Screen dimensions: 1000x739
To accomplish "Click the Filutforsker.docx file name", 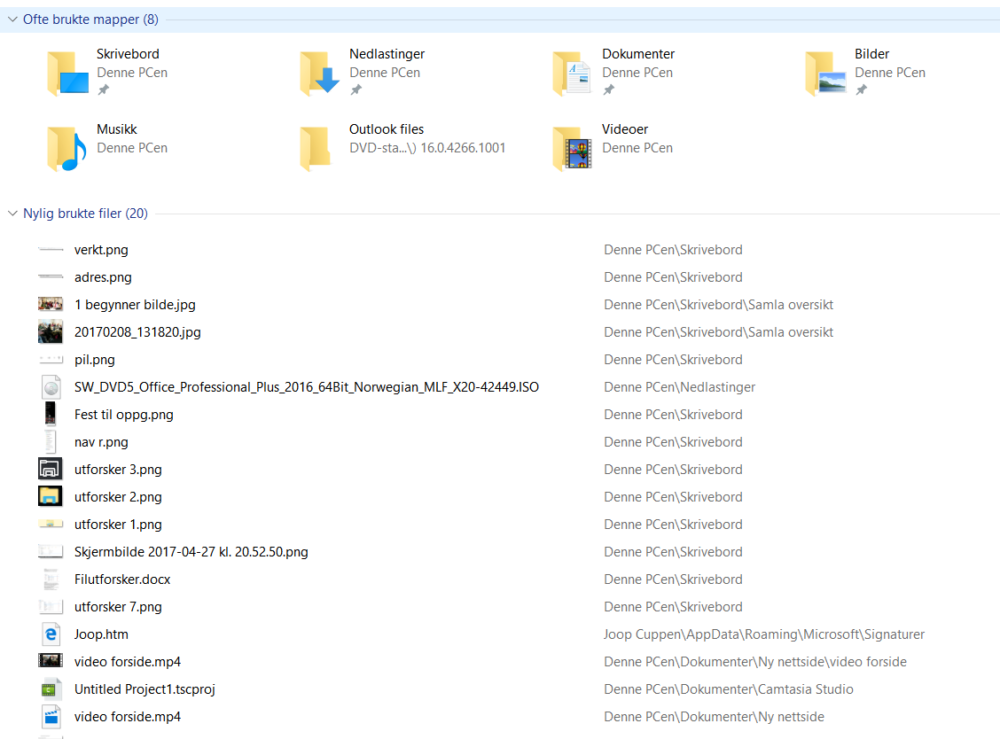I will click(x=122, y=579).
